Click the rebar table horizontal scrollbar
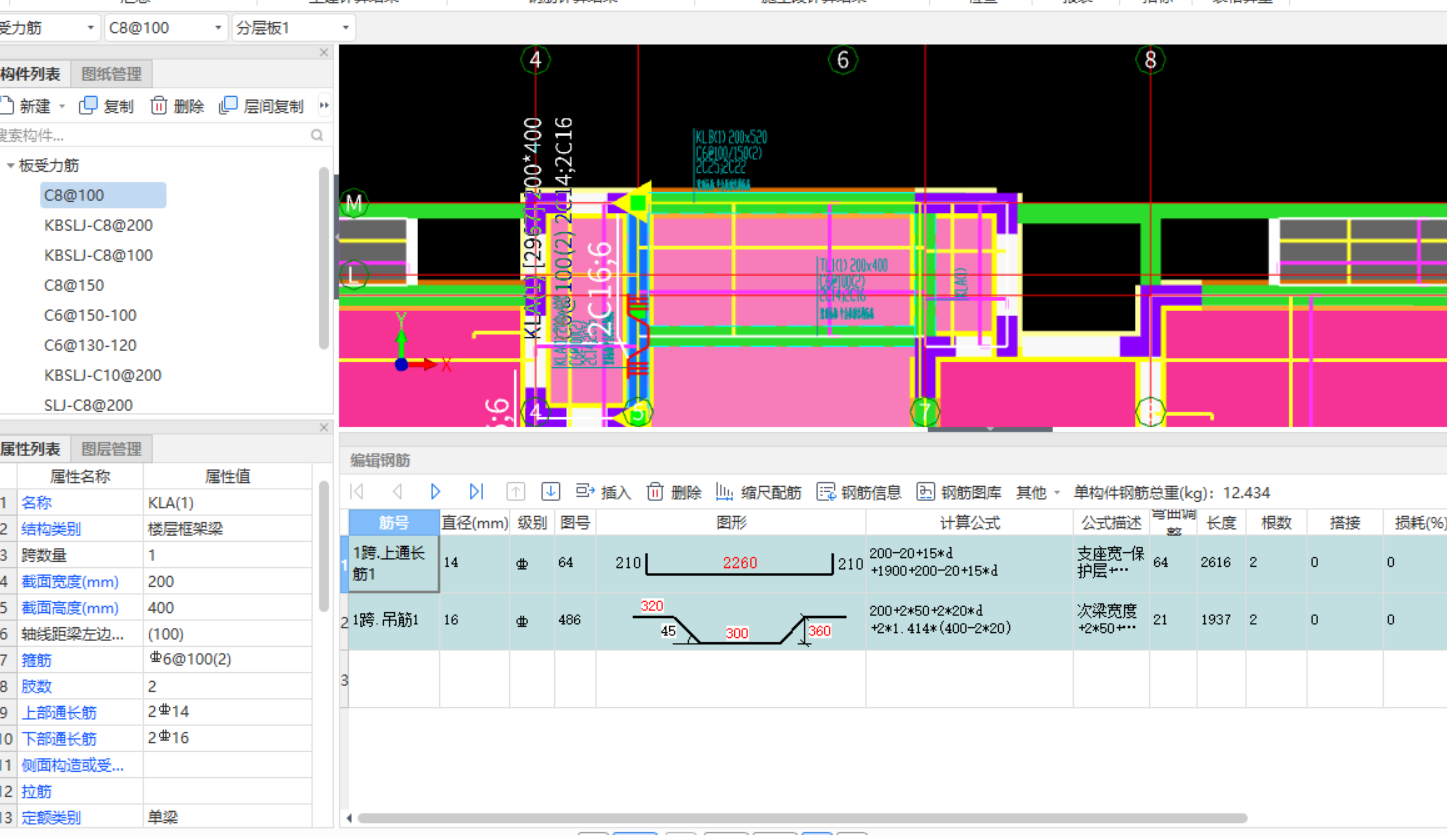Image resolution: width=1447 pixels, height=835 pixels. coord(802,818)
